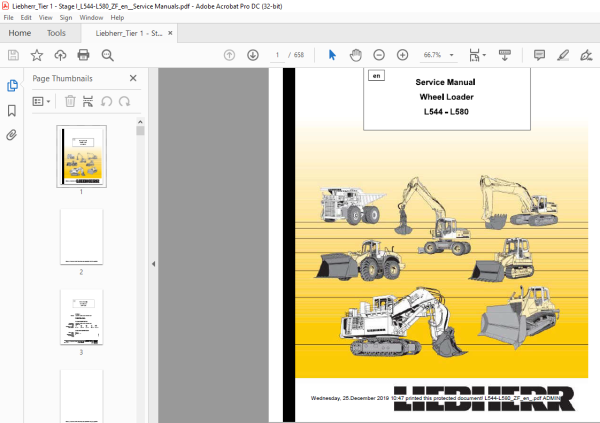The width and height of the screenshot is (600, 423).
Task: Expand thumbnail options dropdown arrow
Action: [x=48, y=101]
